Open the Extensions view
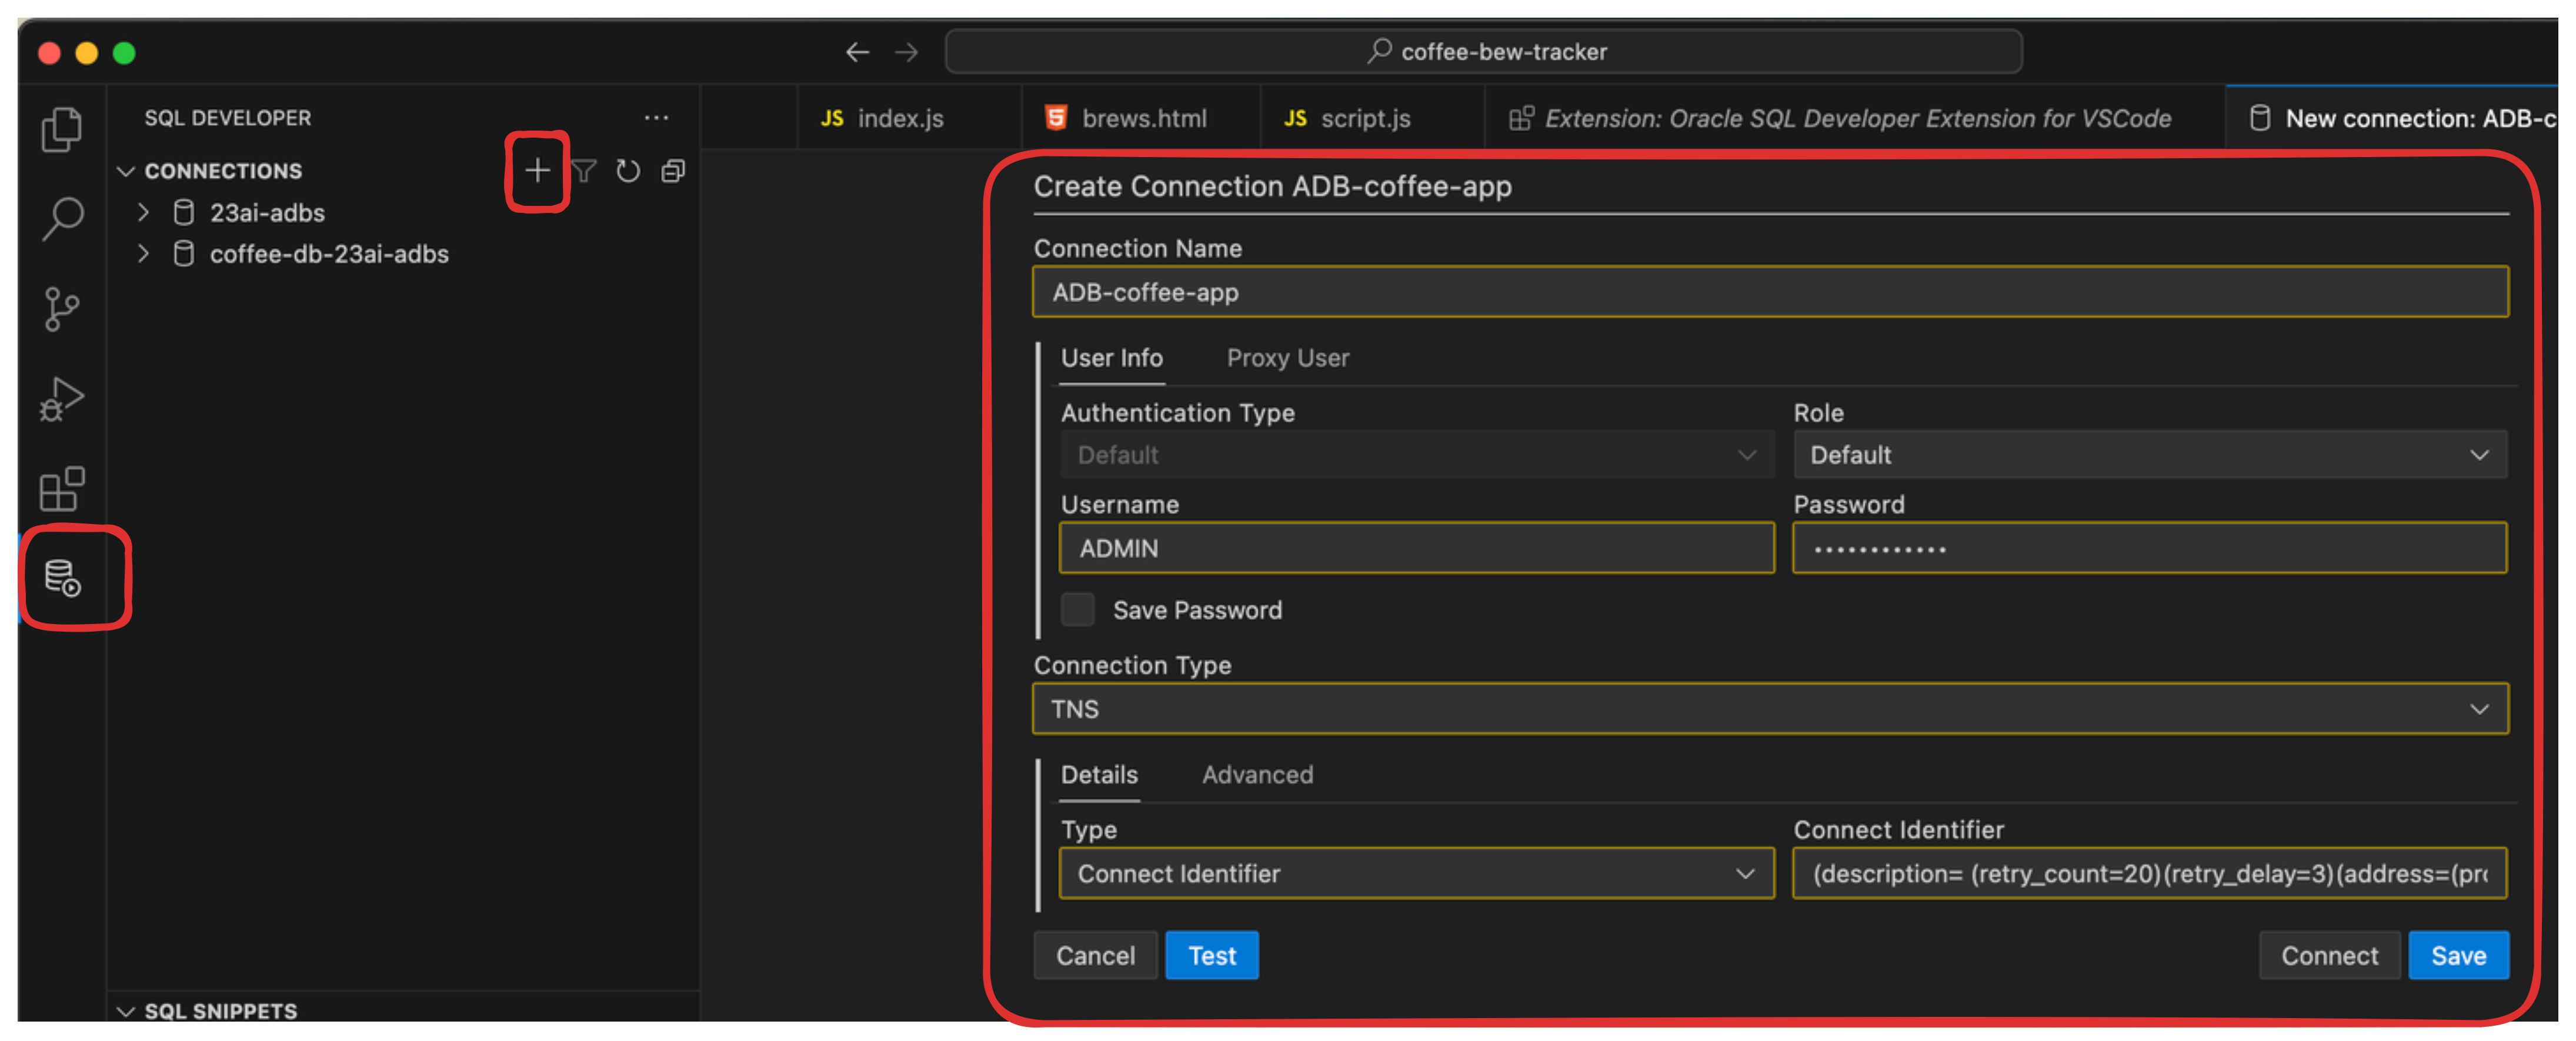 (62, 489)
